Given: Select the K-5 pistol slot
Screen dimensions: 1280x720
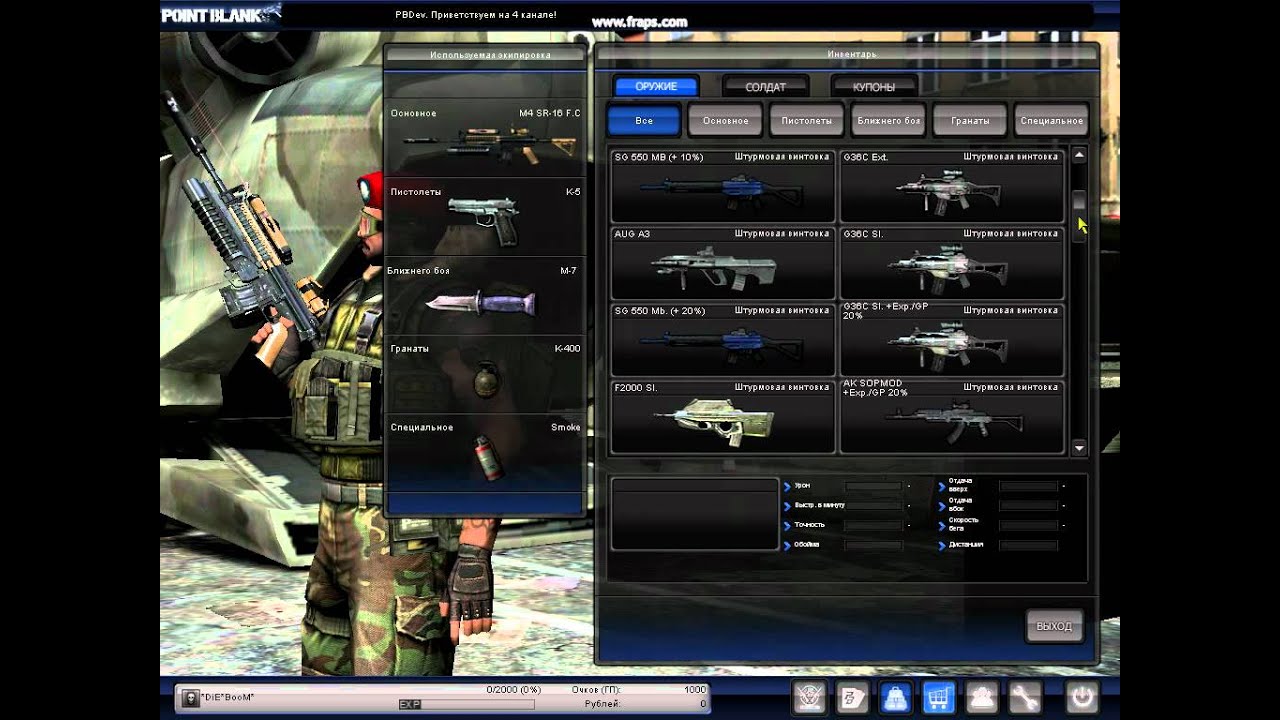Looking at the screenshot, I should (x=485, y=217).
